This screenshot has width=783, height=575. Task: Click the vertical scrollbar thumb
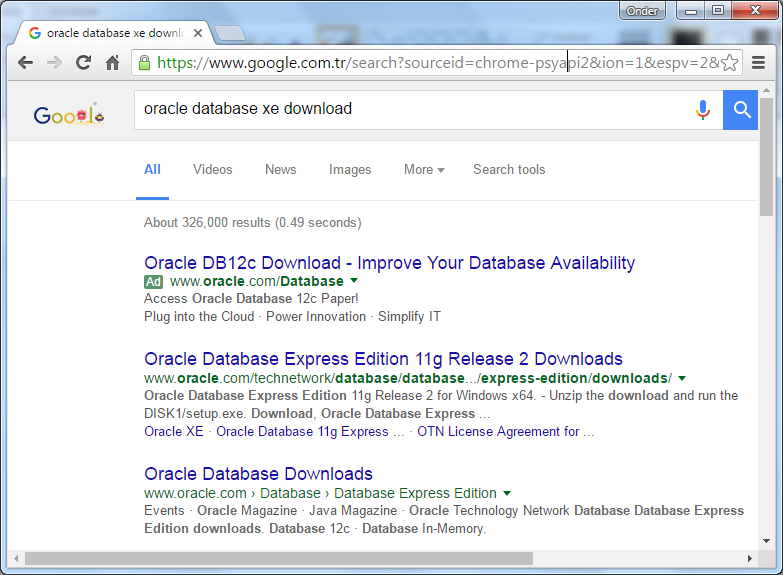[x=767, y=157]
